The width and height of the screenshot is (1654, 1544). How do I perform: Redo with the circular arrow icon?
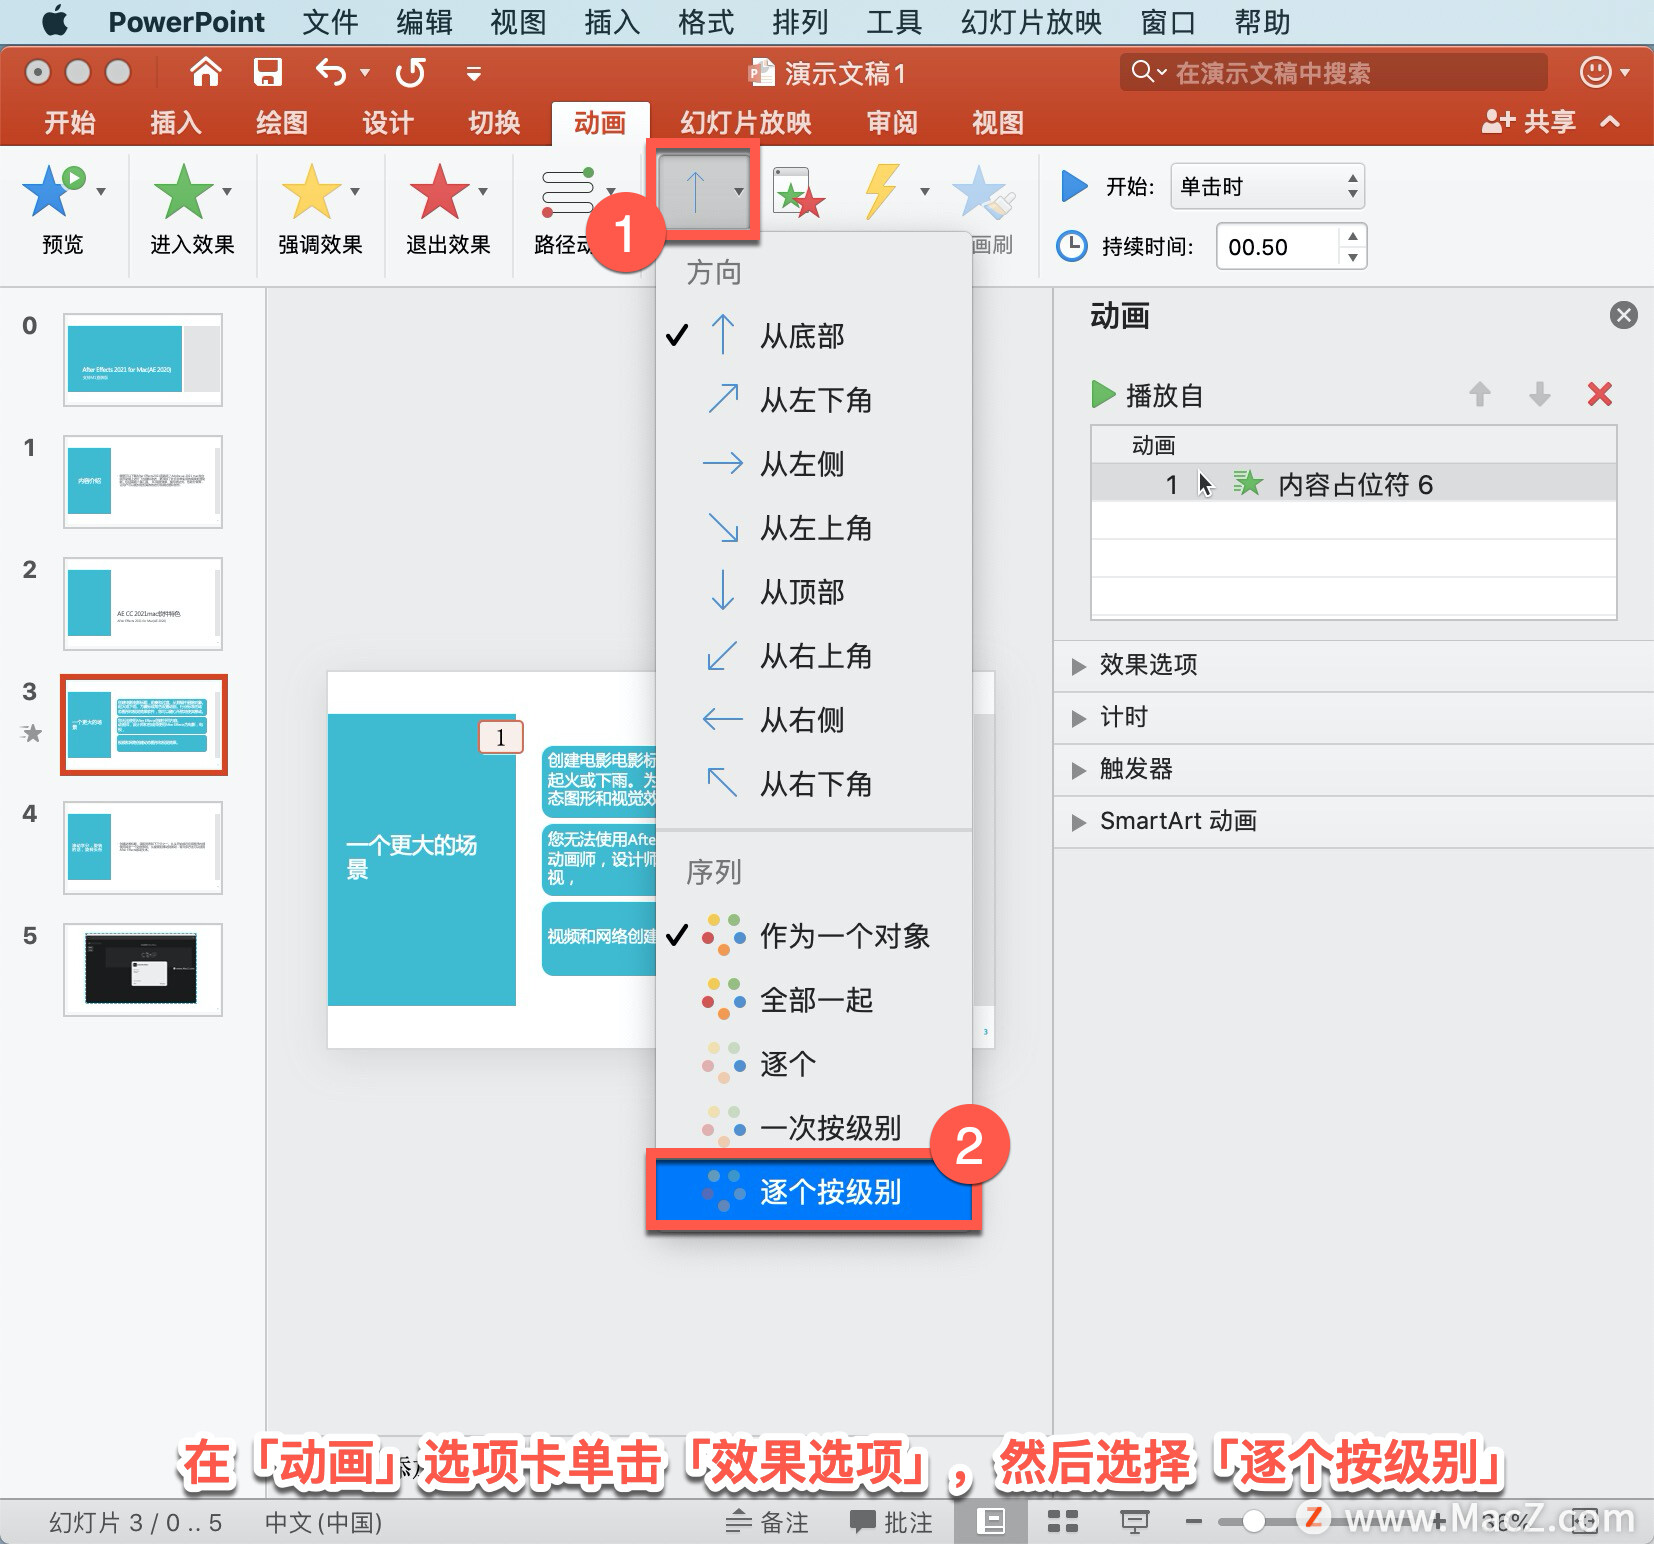coord(410,72)
